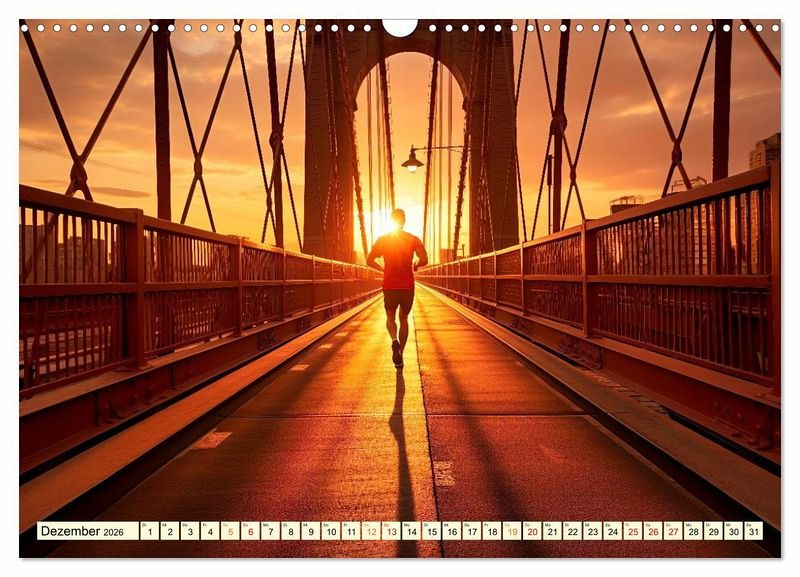800x577 pixels.
Task: Select Sunday day 6 in calendar strip
Action: (250, 531)
